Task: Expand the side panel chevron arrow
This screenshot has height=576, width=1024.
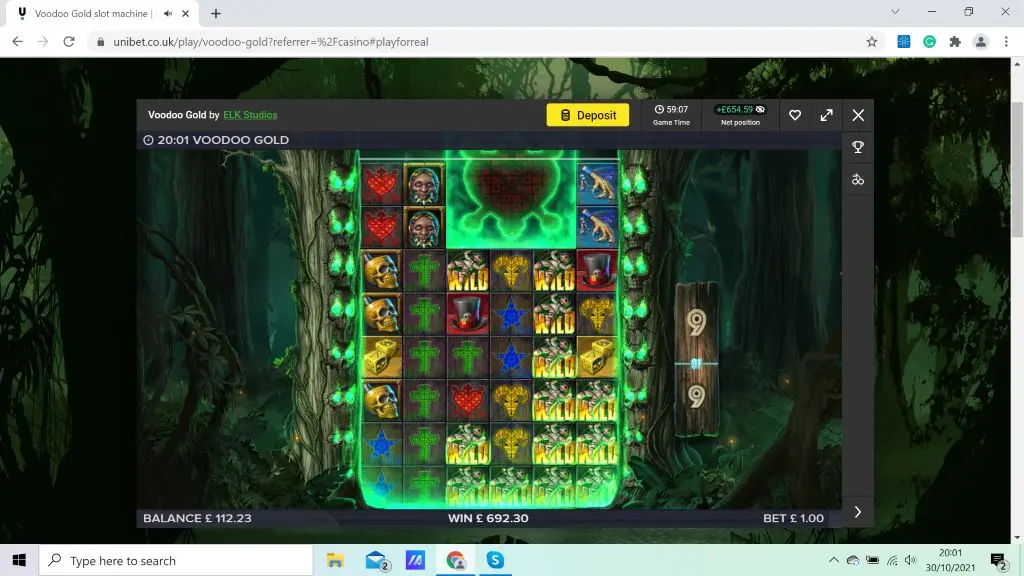Action: 858,512
